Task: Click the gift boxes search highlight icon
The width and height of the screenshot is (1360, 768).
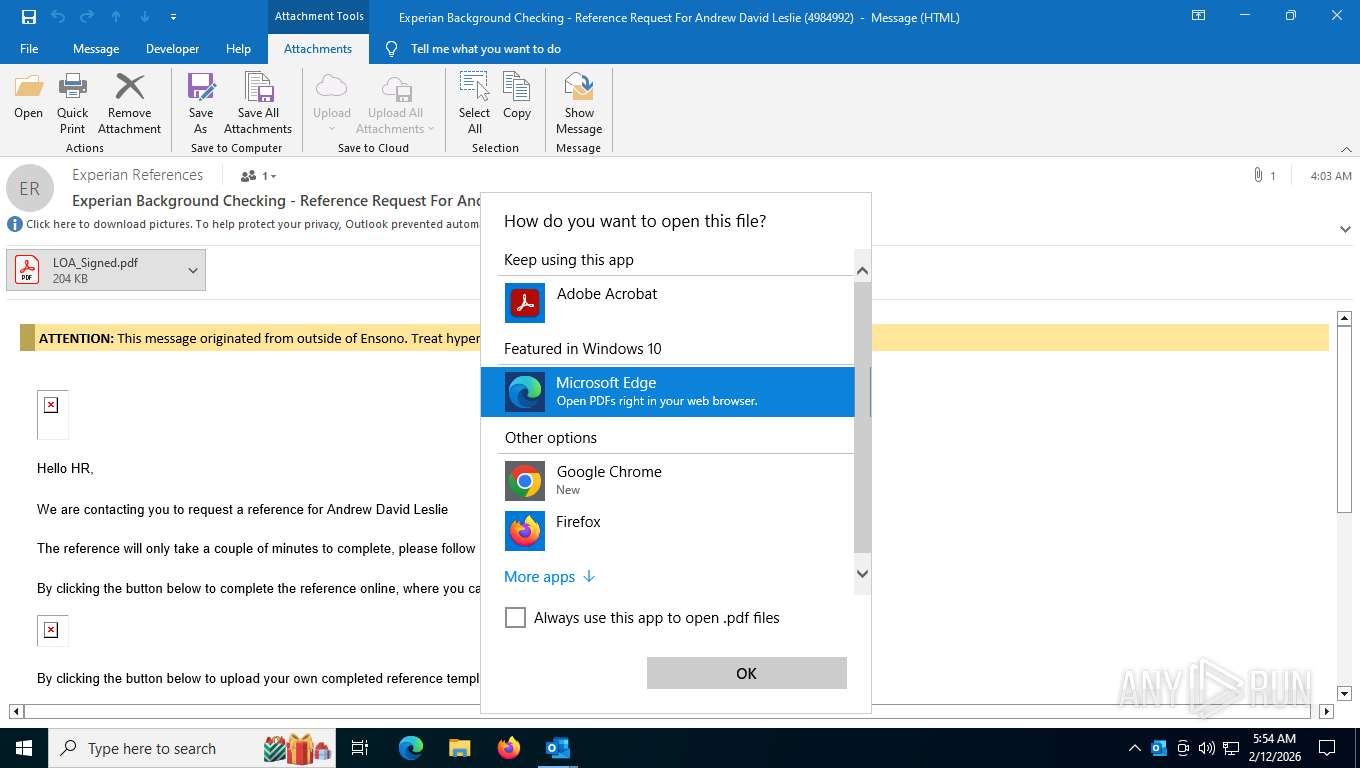Action: tap(297, 747)
